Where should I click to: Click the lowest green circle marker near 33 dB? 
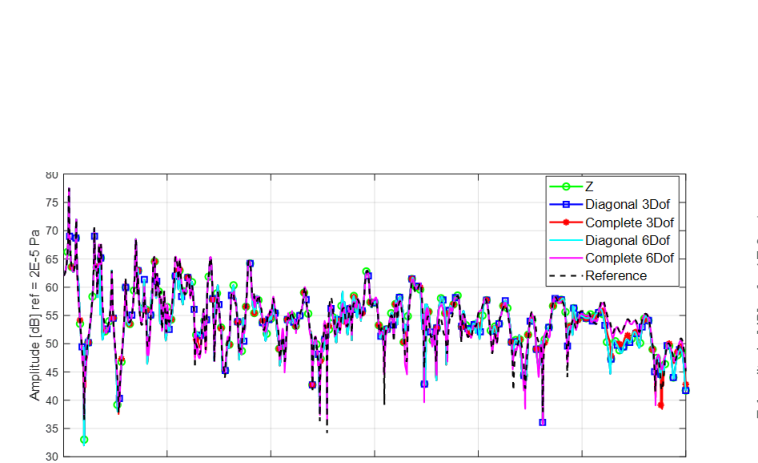(x=84, y=439)
